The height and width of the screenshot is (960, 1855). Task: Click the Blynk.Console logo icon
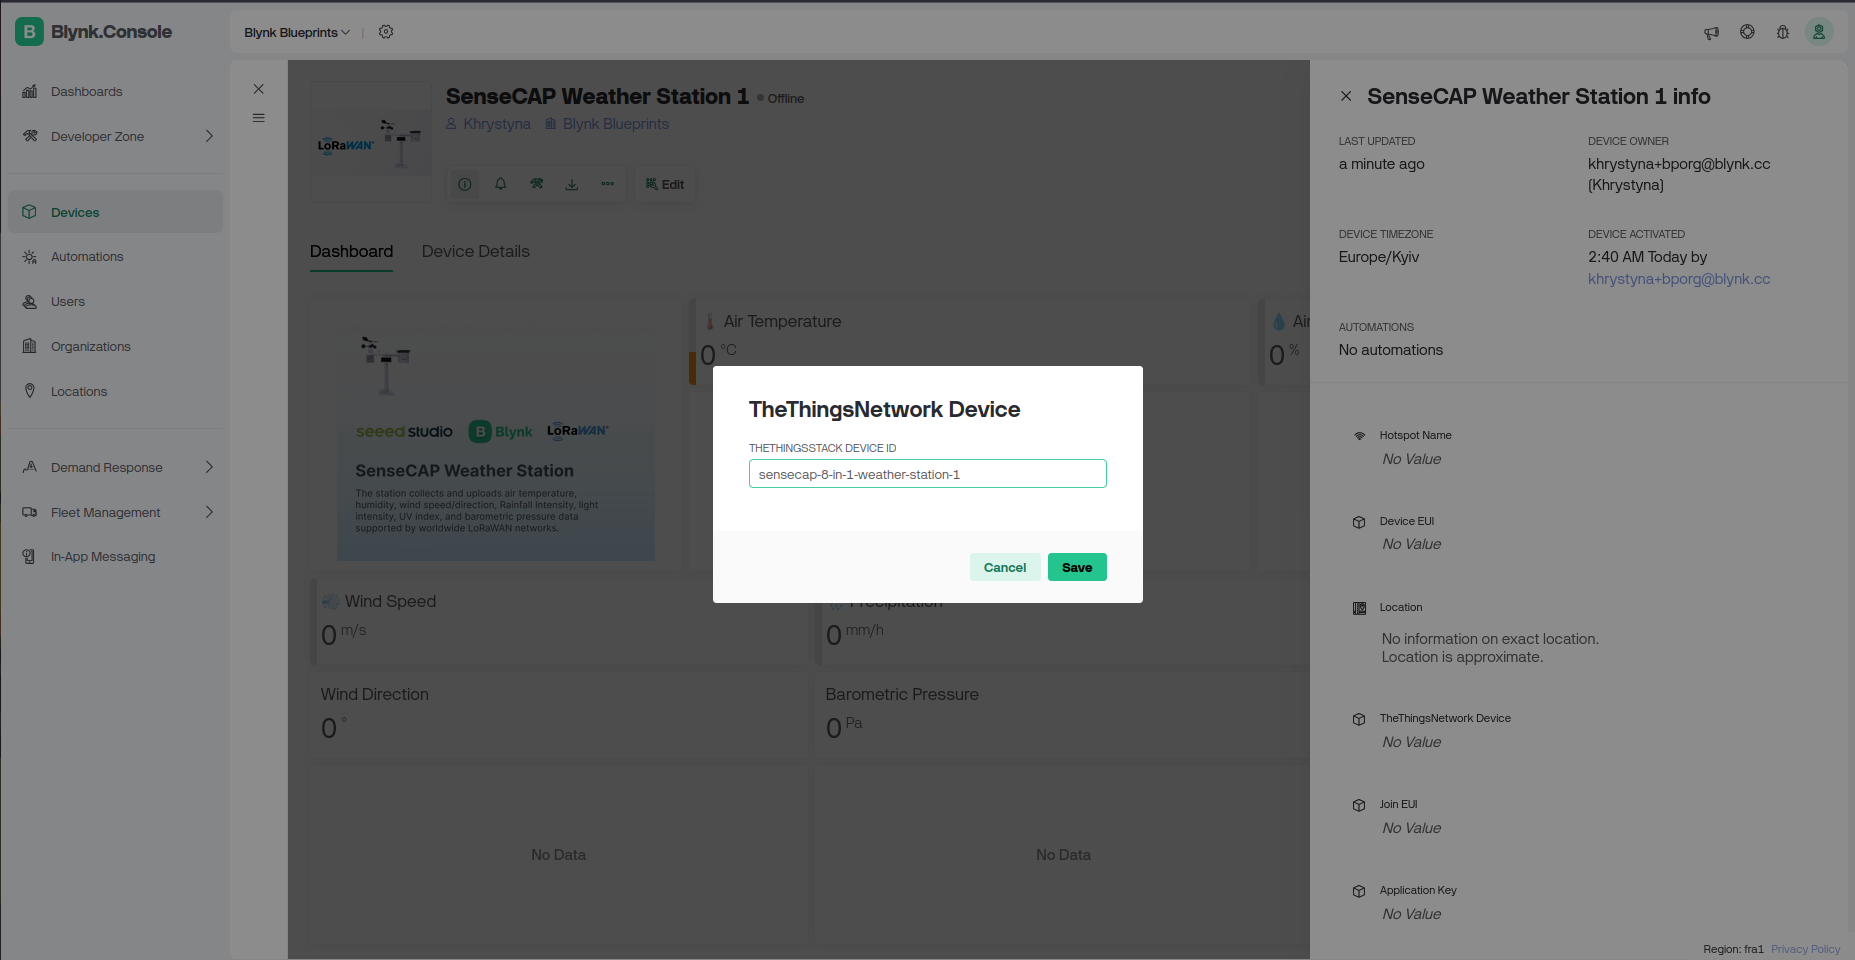pyautogui.click(x=29, y=32)
